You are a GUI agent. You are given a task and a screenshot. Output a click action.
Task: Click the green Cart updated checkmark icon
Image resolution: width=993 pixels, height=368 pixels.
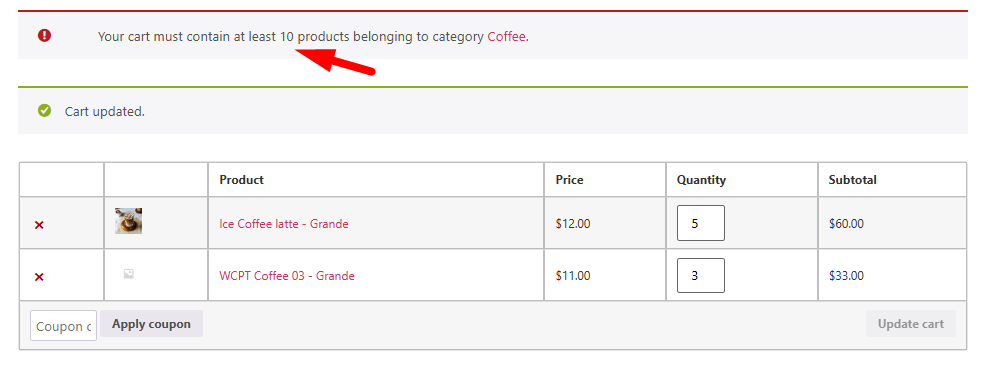coord(44,111)
